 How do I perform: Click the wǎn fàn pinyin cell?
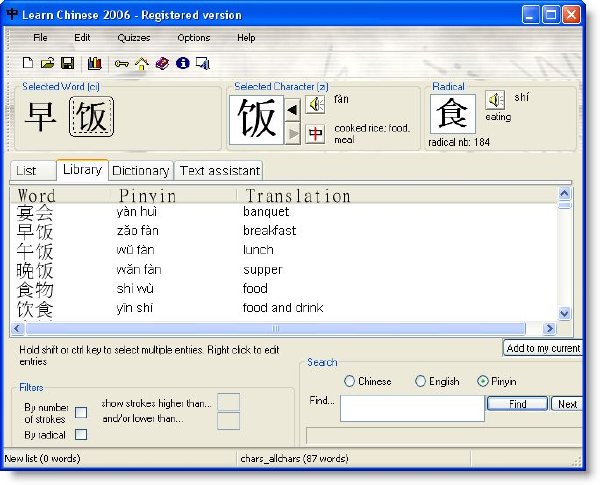(139, 270)
